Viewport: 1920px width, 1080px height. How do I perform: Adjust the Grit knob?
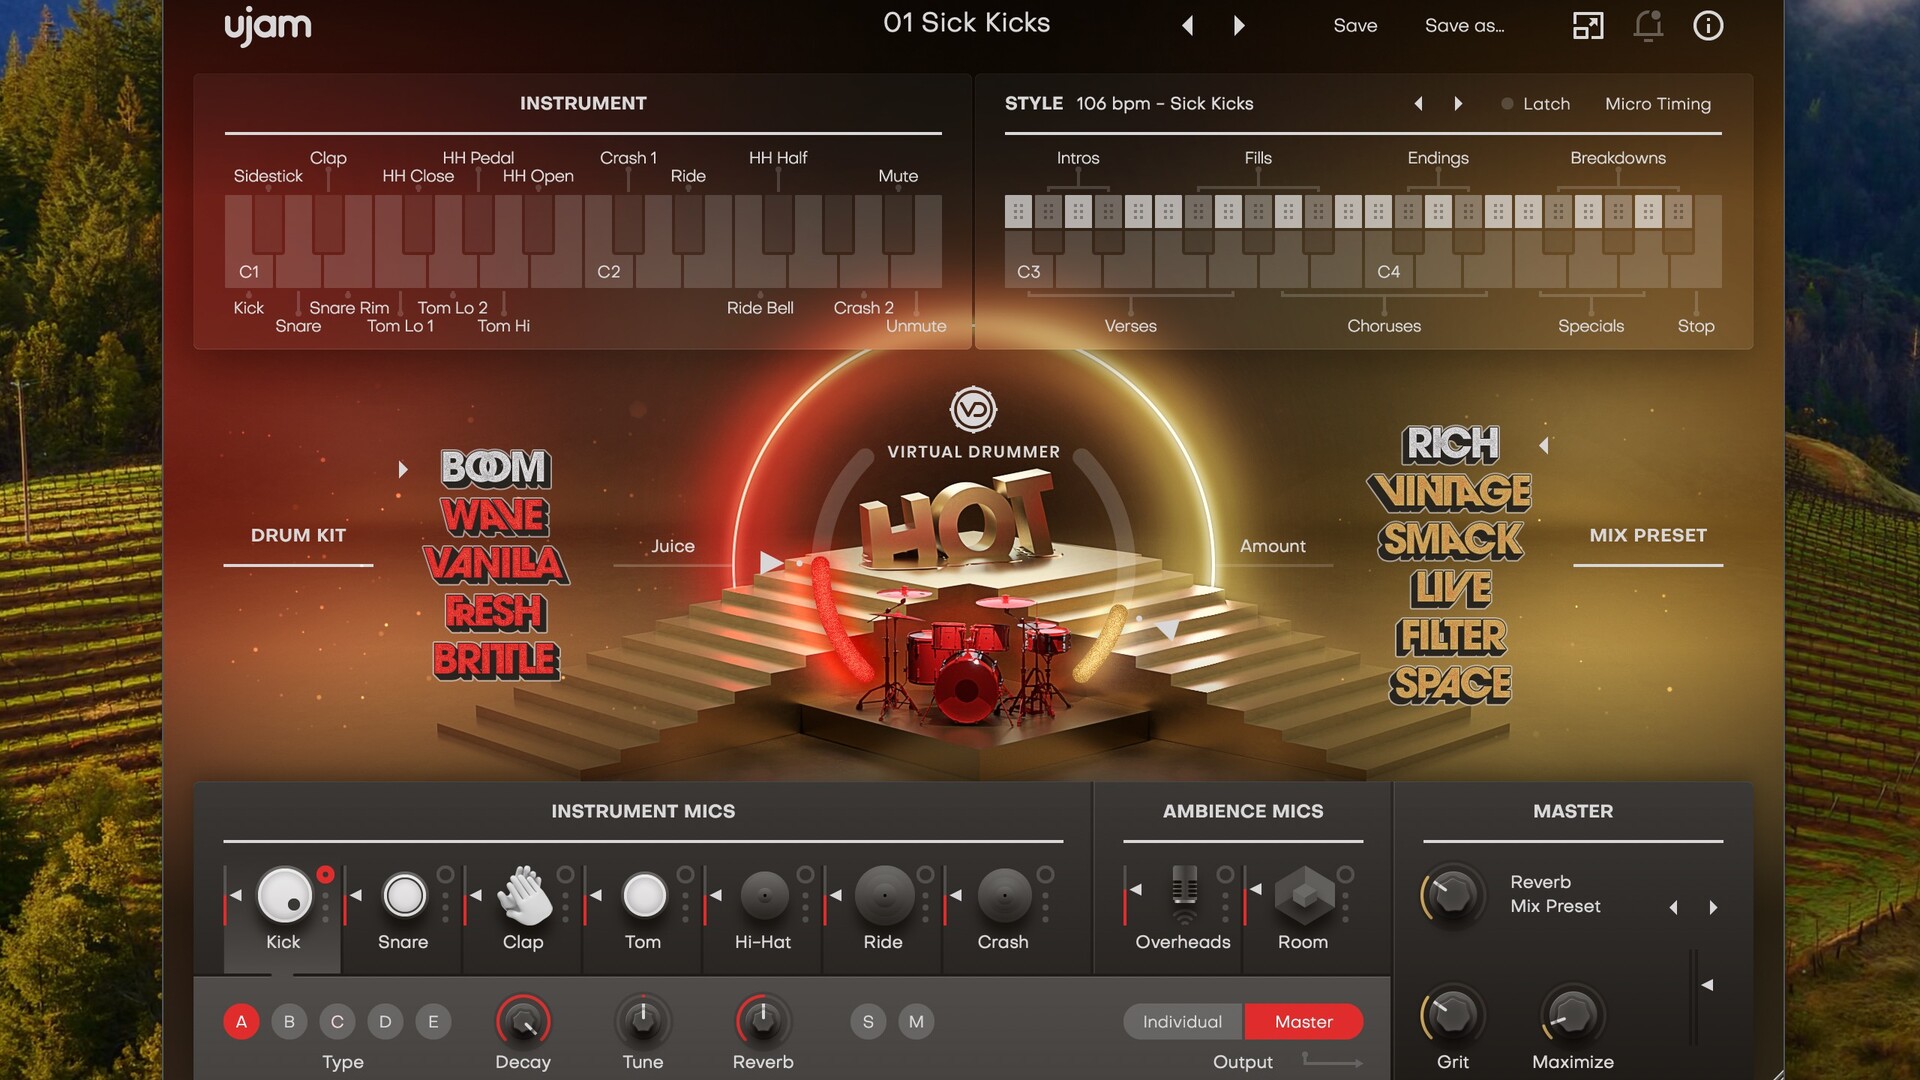pyautogui.click(x=1453, y=1016)
